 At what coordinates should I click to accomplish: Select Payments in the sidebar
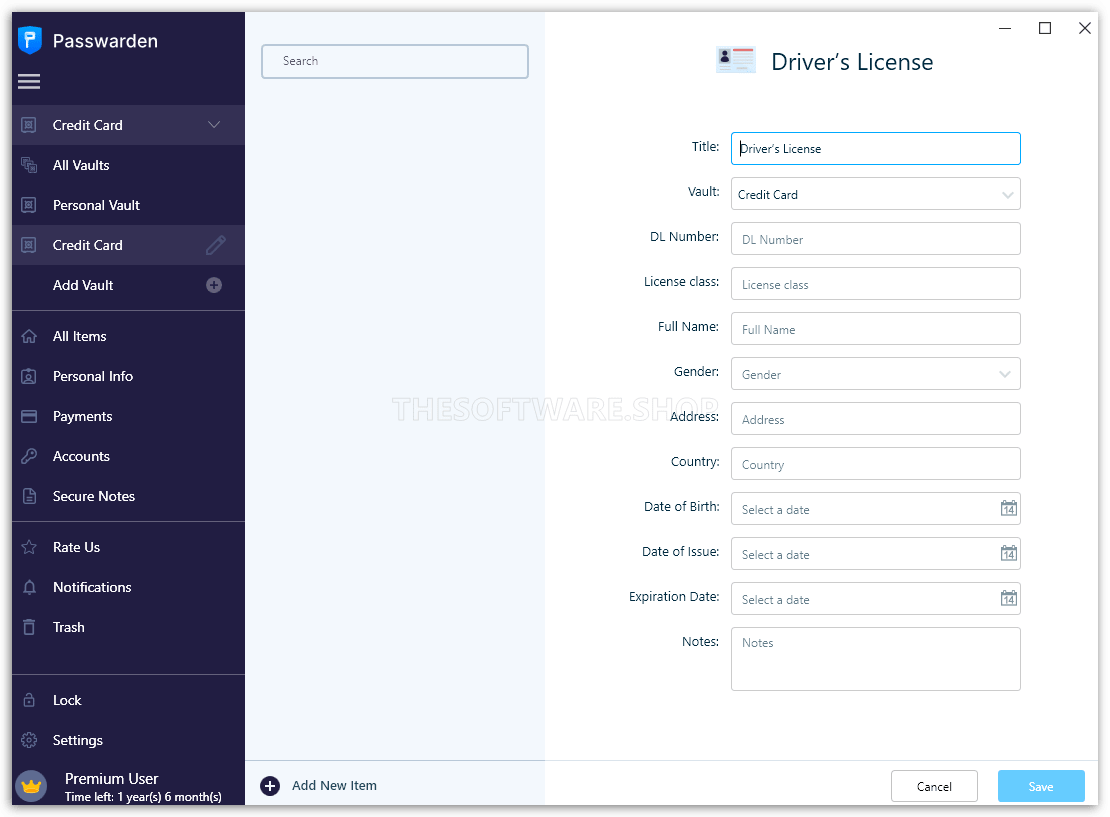pos(83,416)
